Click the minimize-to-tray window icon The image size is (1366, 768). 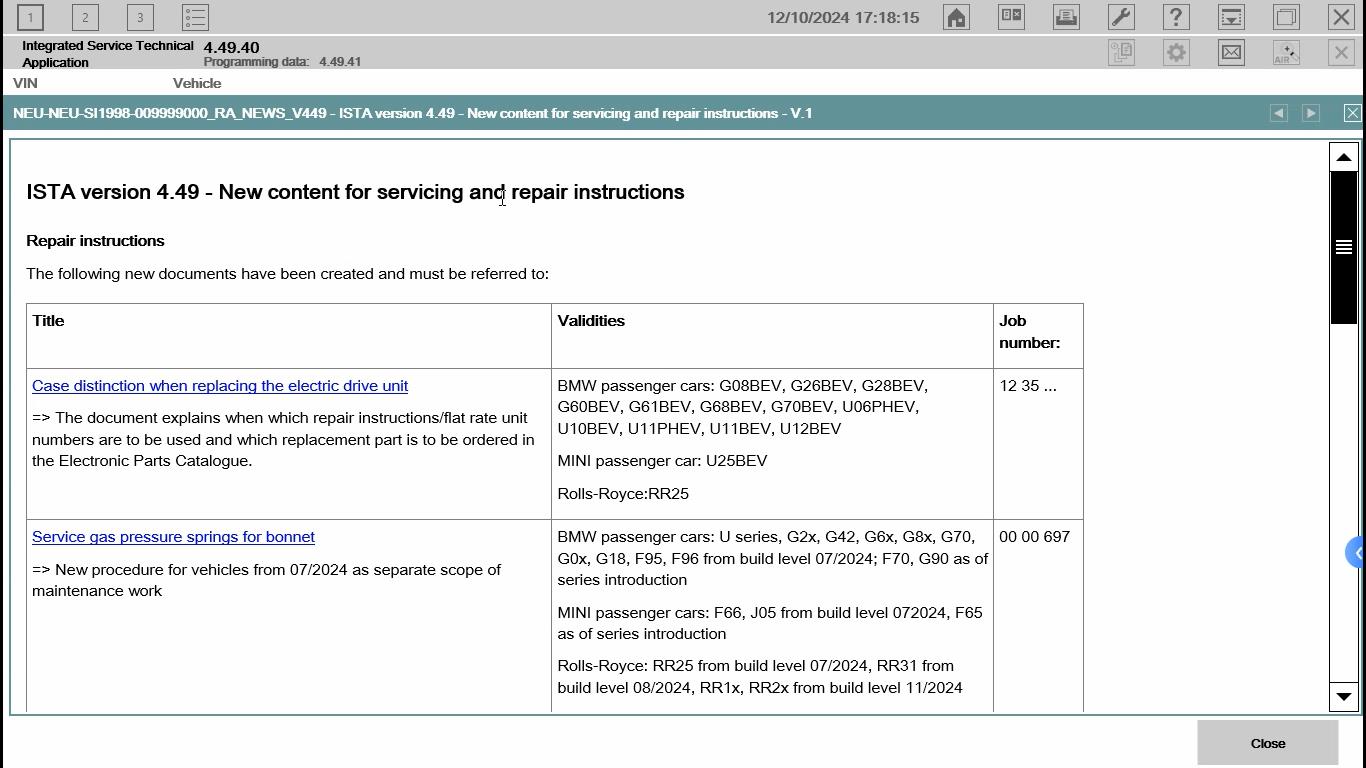click(1231, 17)
